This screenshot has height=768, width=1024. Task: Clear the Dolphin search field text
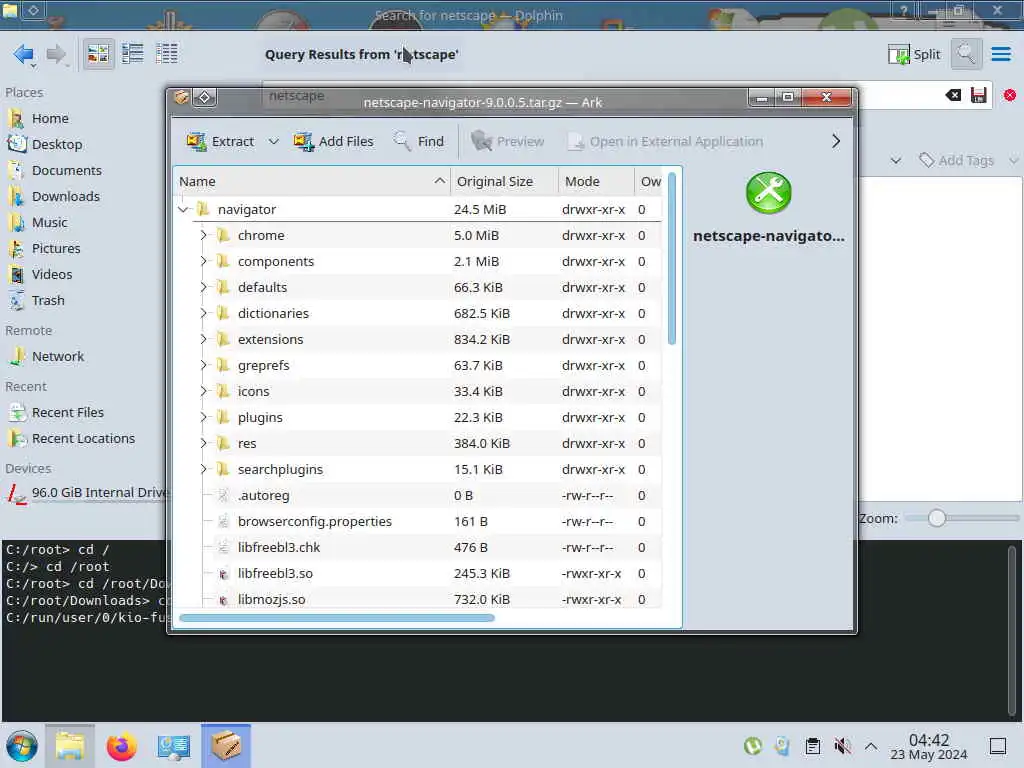tap(953, 95)
